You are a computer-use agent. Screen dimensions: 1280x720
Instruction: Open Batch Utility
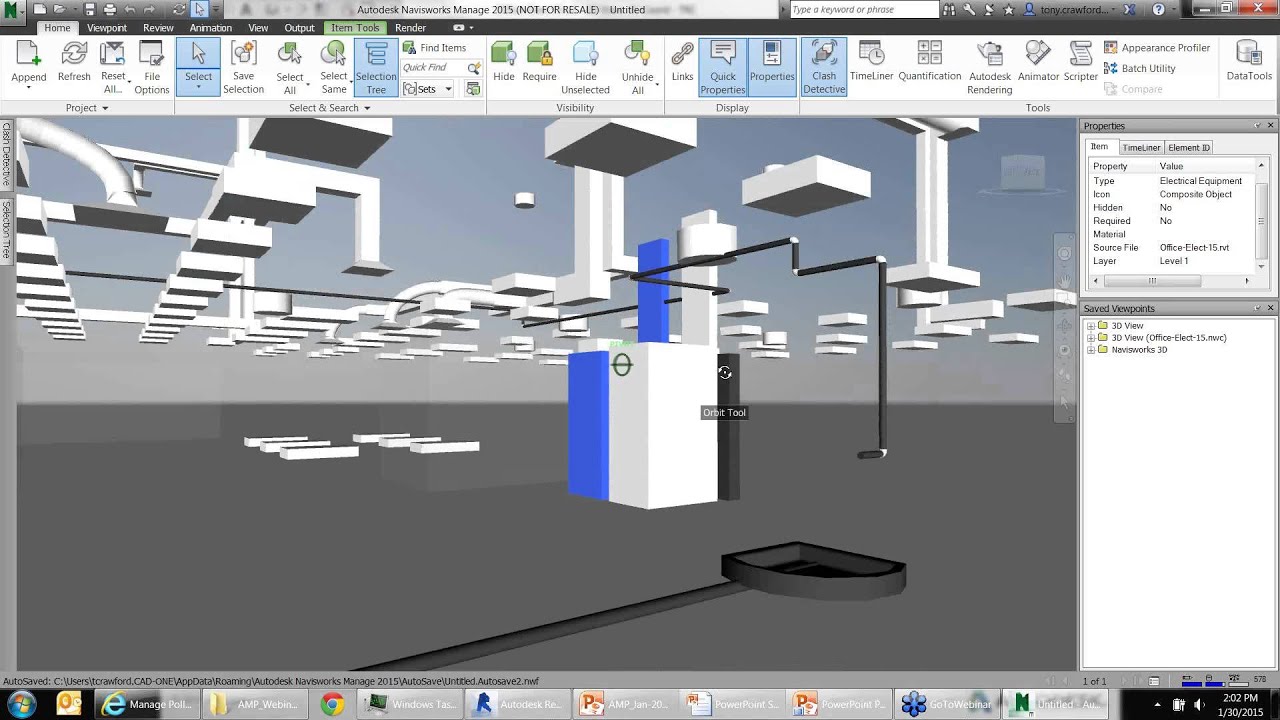pos(1140,68)
